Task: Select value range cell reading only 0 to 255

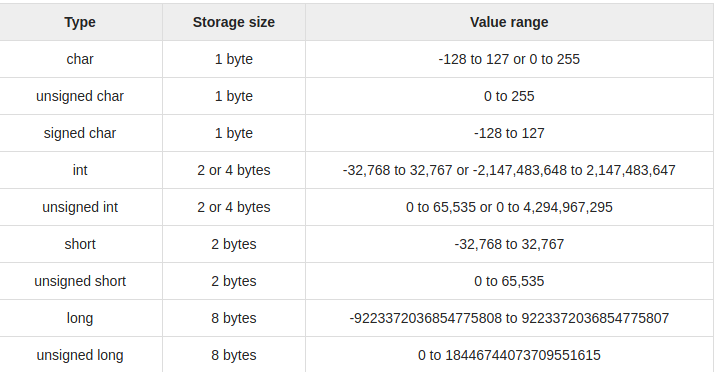Action: pyautogui.click(x=509, y=96)
